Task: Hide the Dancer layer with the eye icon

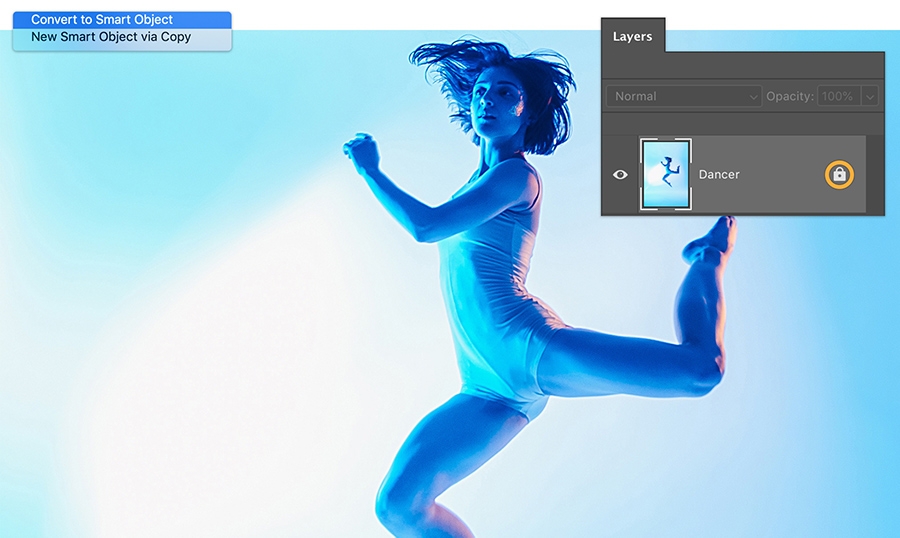Action: [620, 175]
